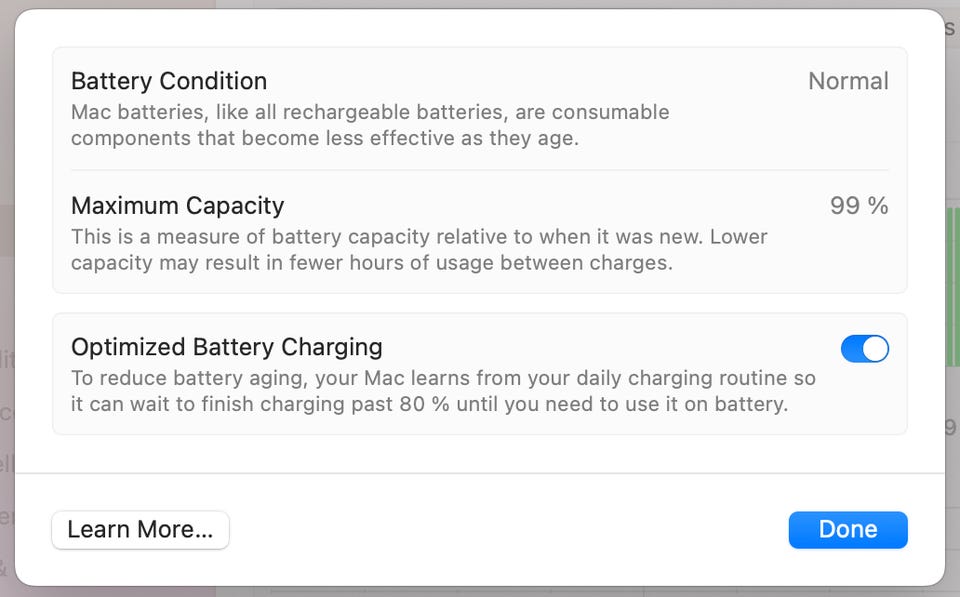960x597 pixels.
Task: Click the 99 % capacity value
Action: pos(858,206)
